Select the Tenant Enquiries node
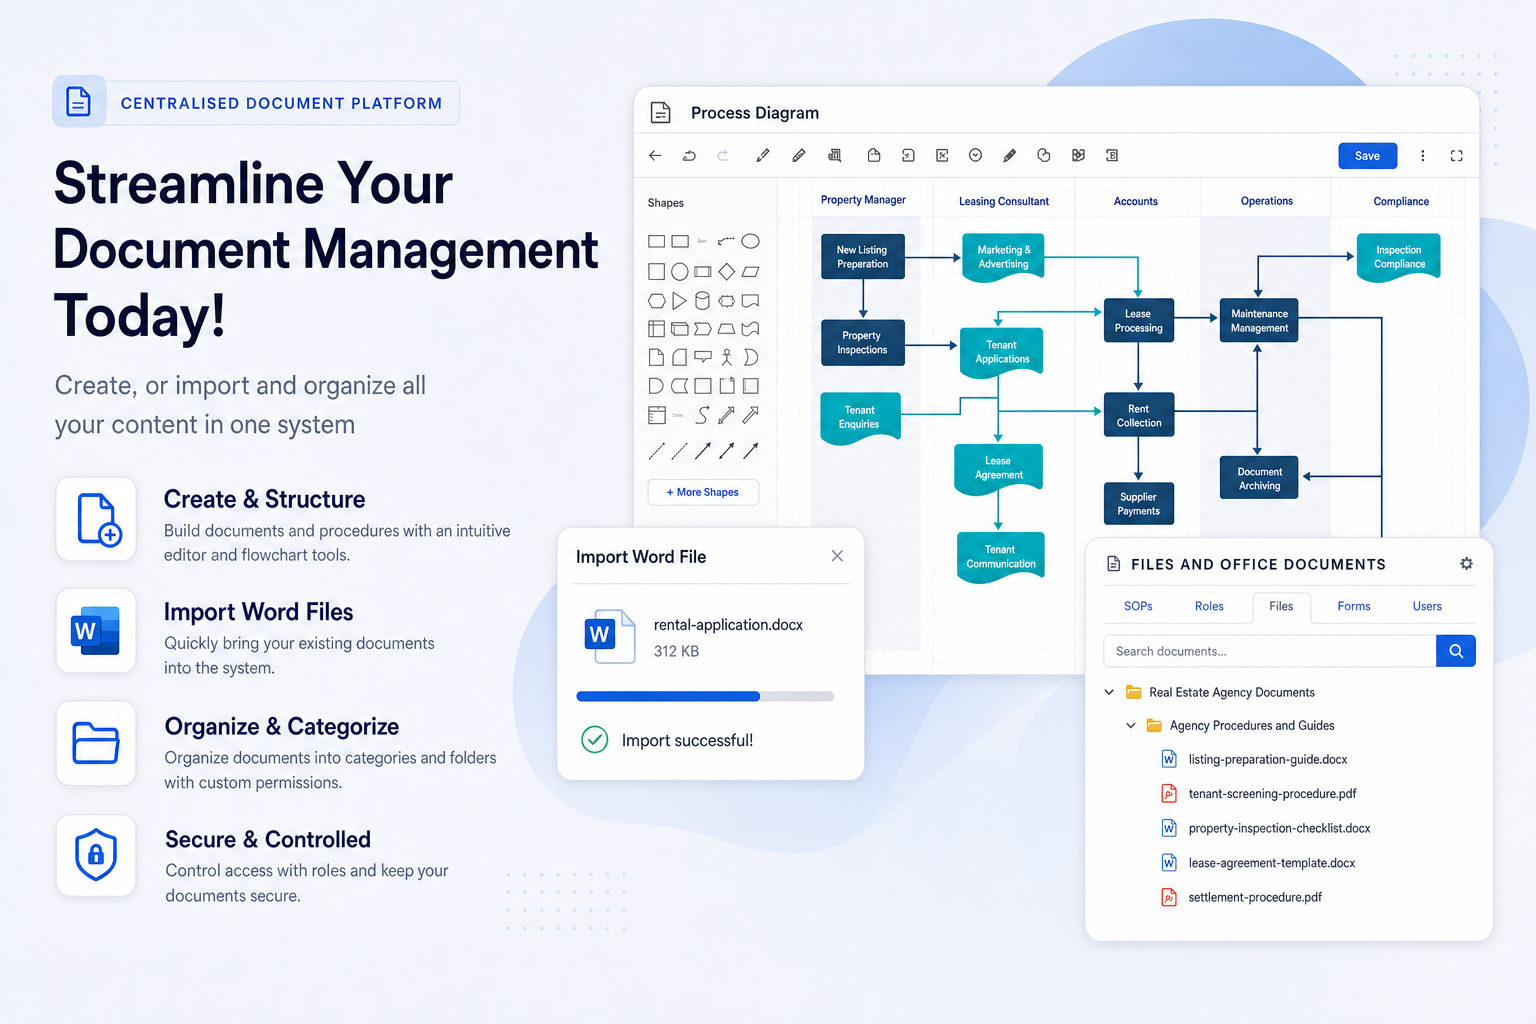1536x1024 pixels. [859, 417]
